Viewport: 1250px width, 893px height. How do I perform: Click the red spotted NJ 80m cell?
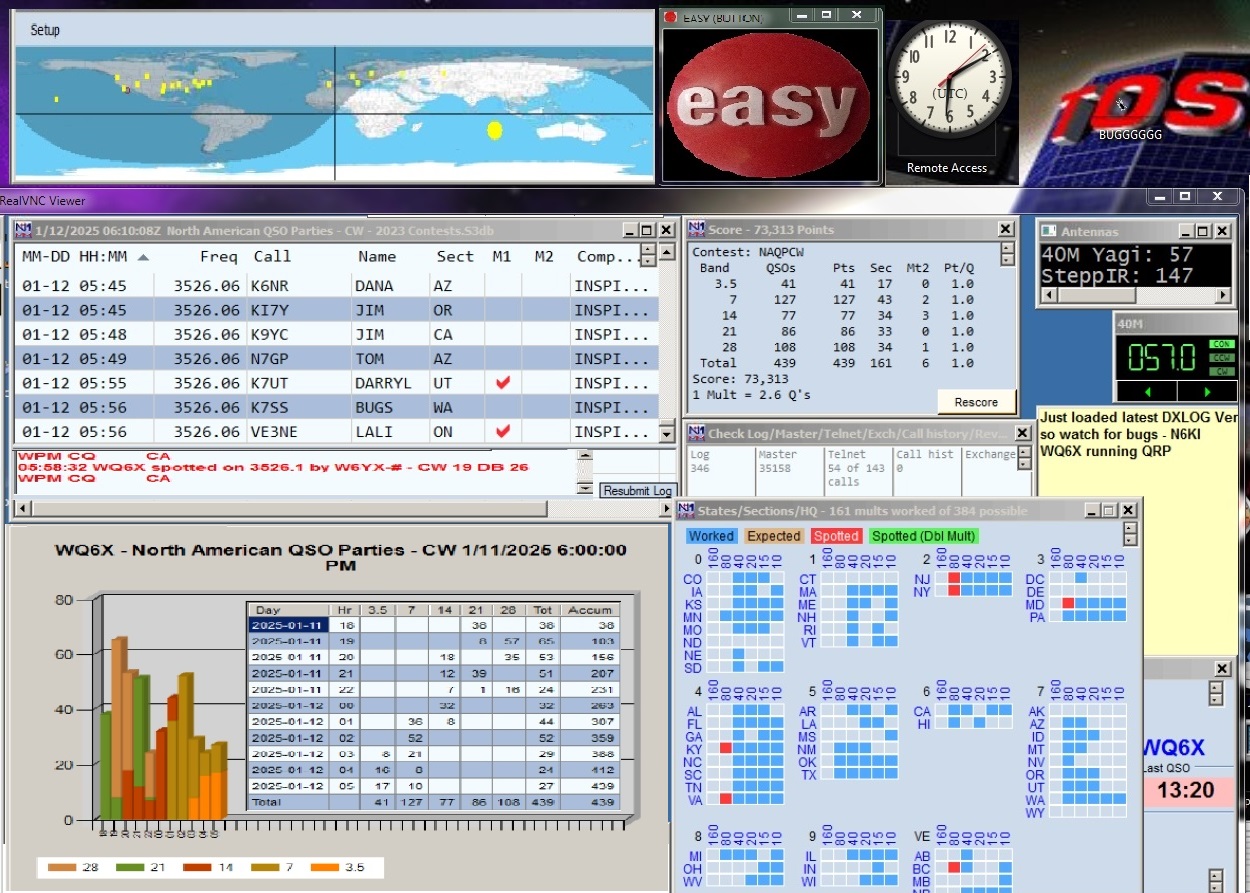(954, 578)
